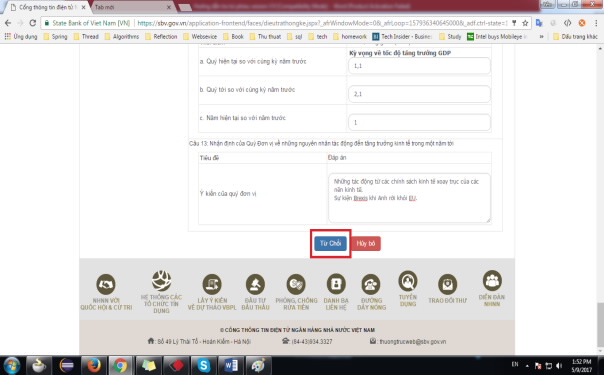Open Hệ thống các tổ chức tín dụng icon
The image size is (604, 375).
[161, 280]
